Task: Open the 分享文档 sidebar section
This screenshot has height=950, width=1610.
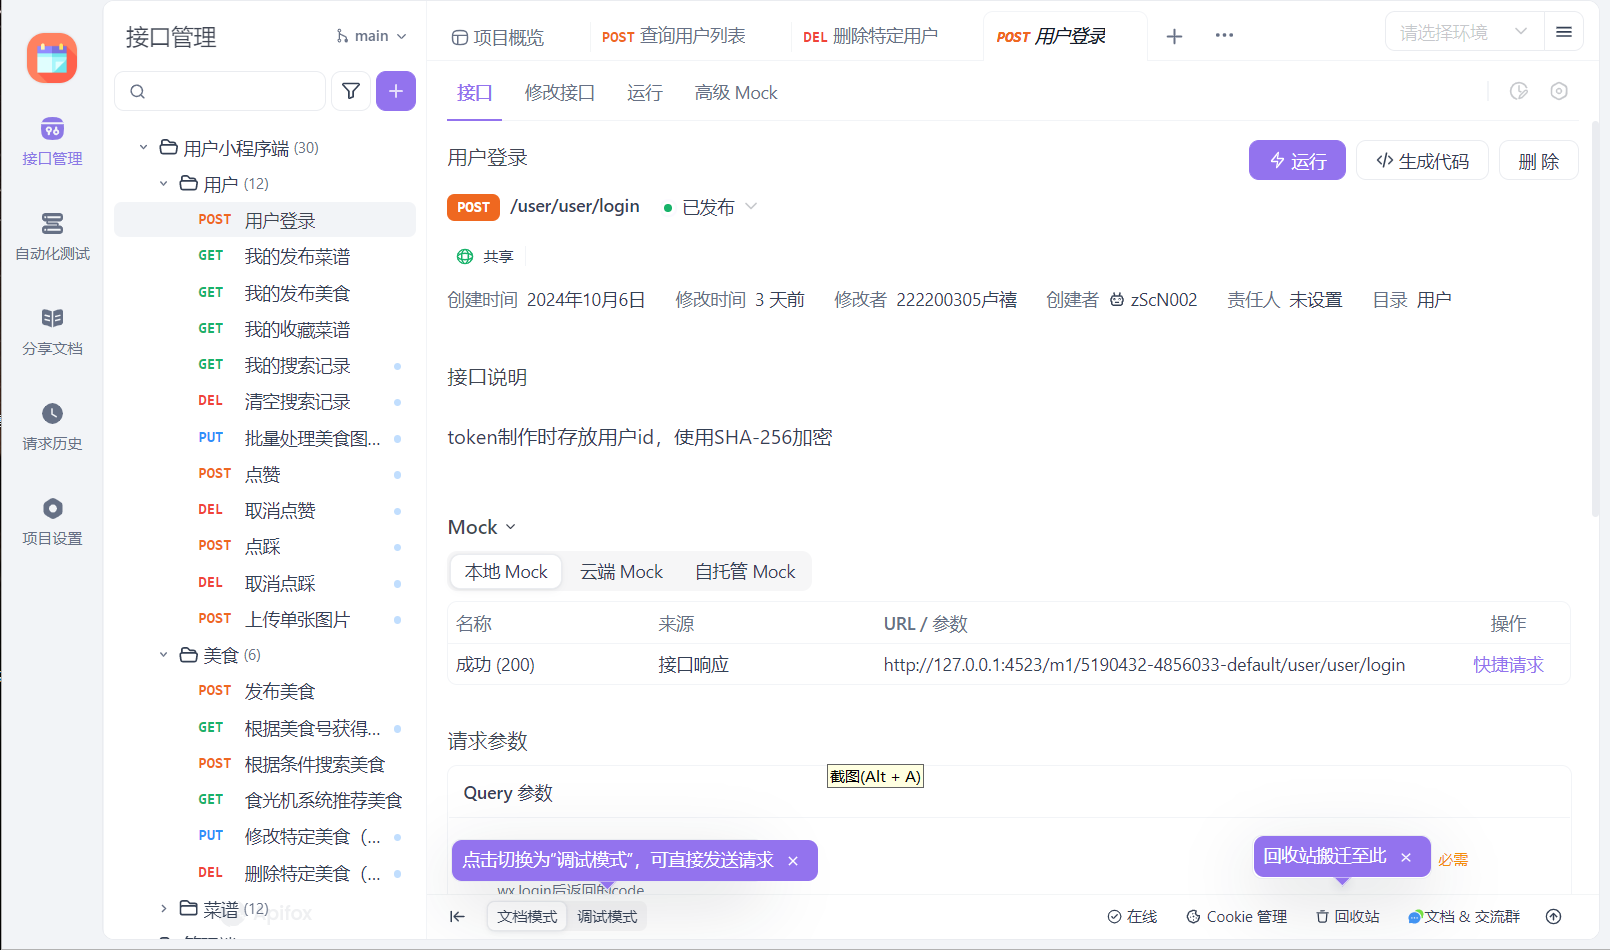Action: [52, 332]
